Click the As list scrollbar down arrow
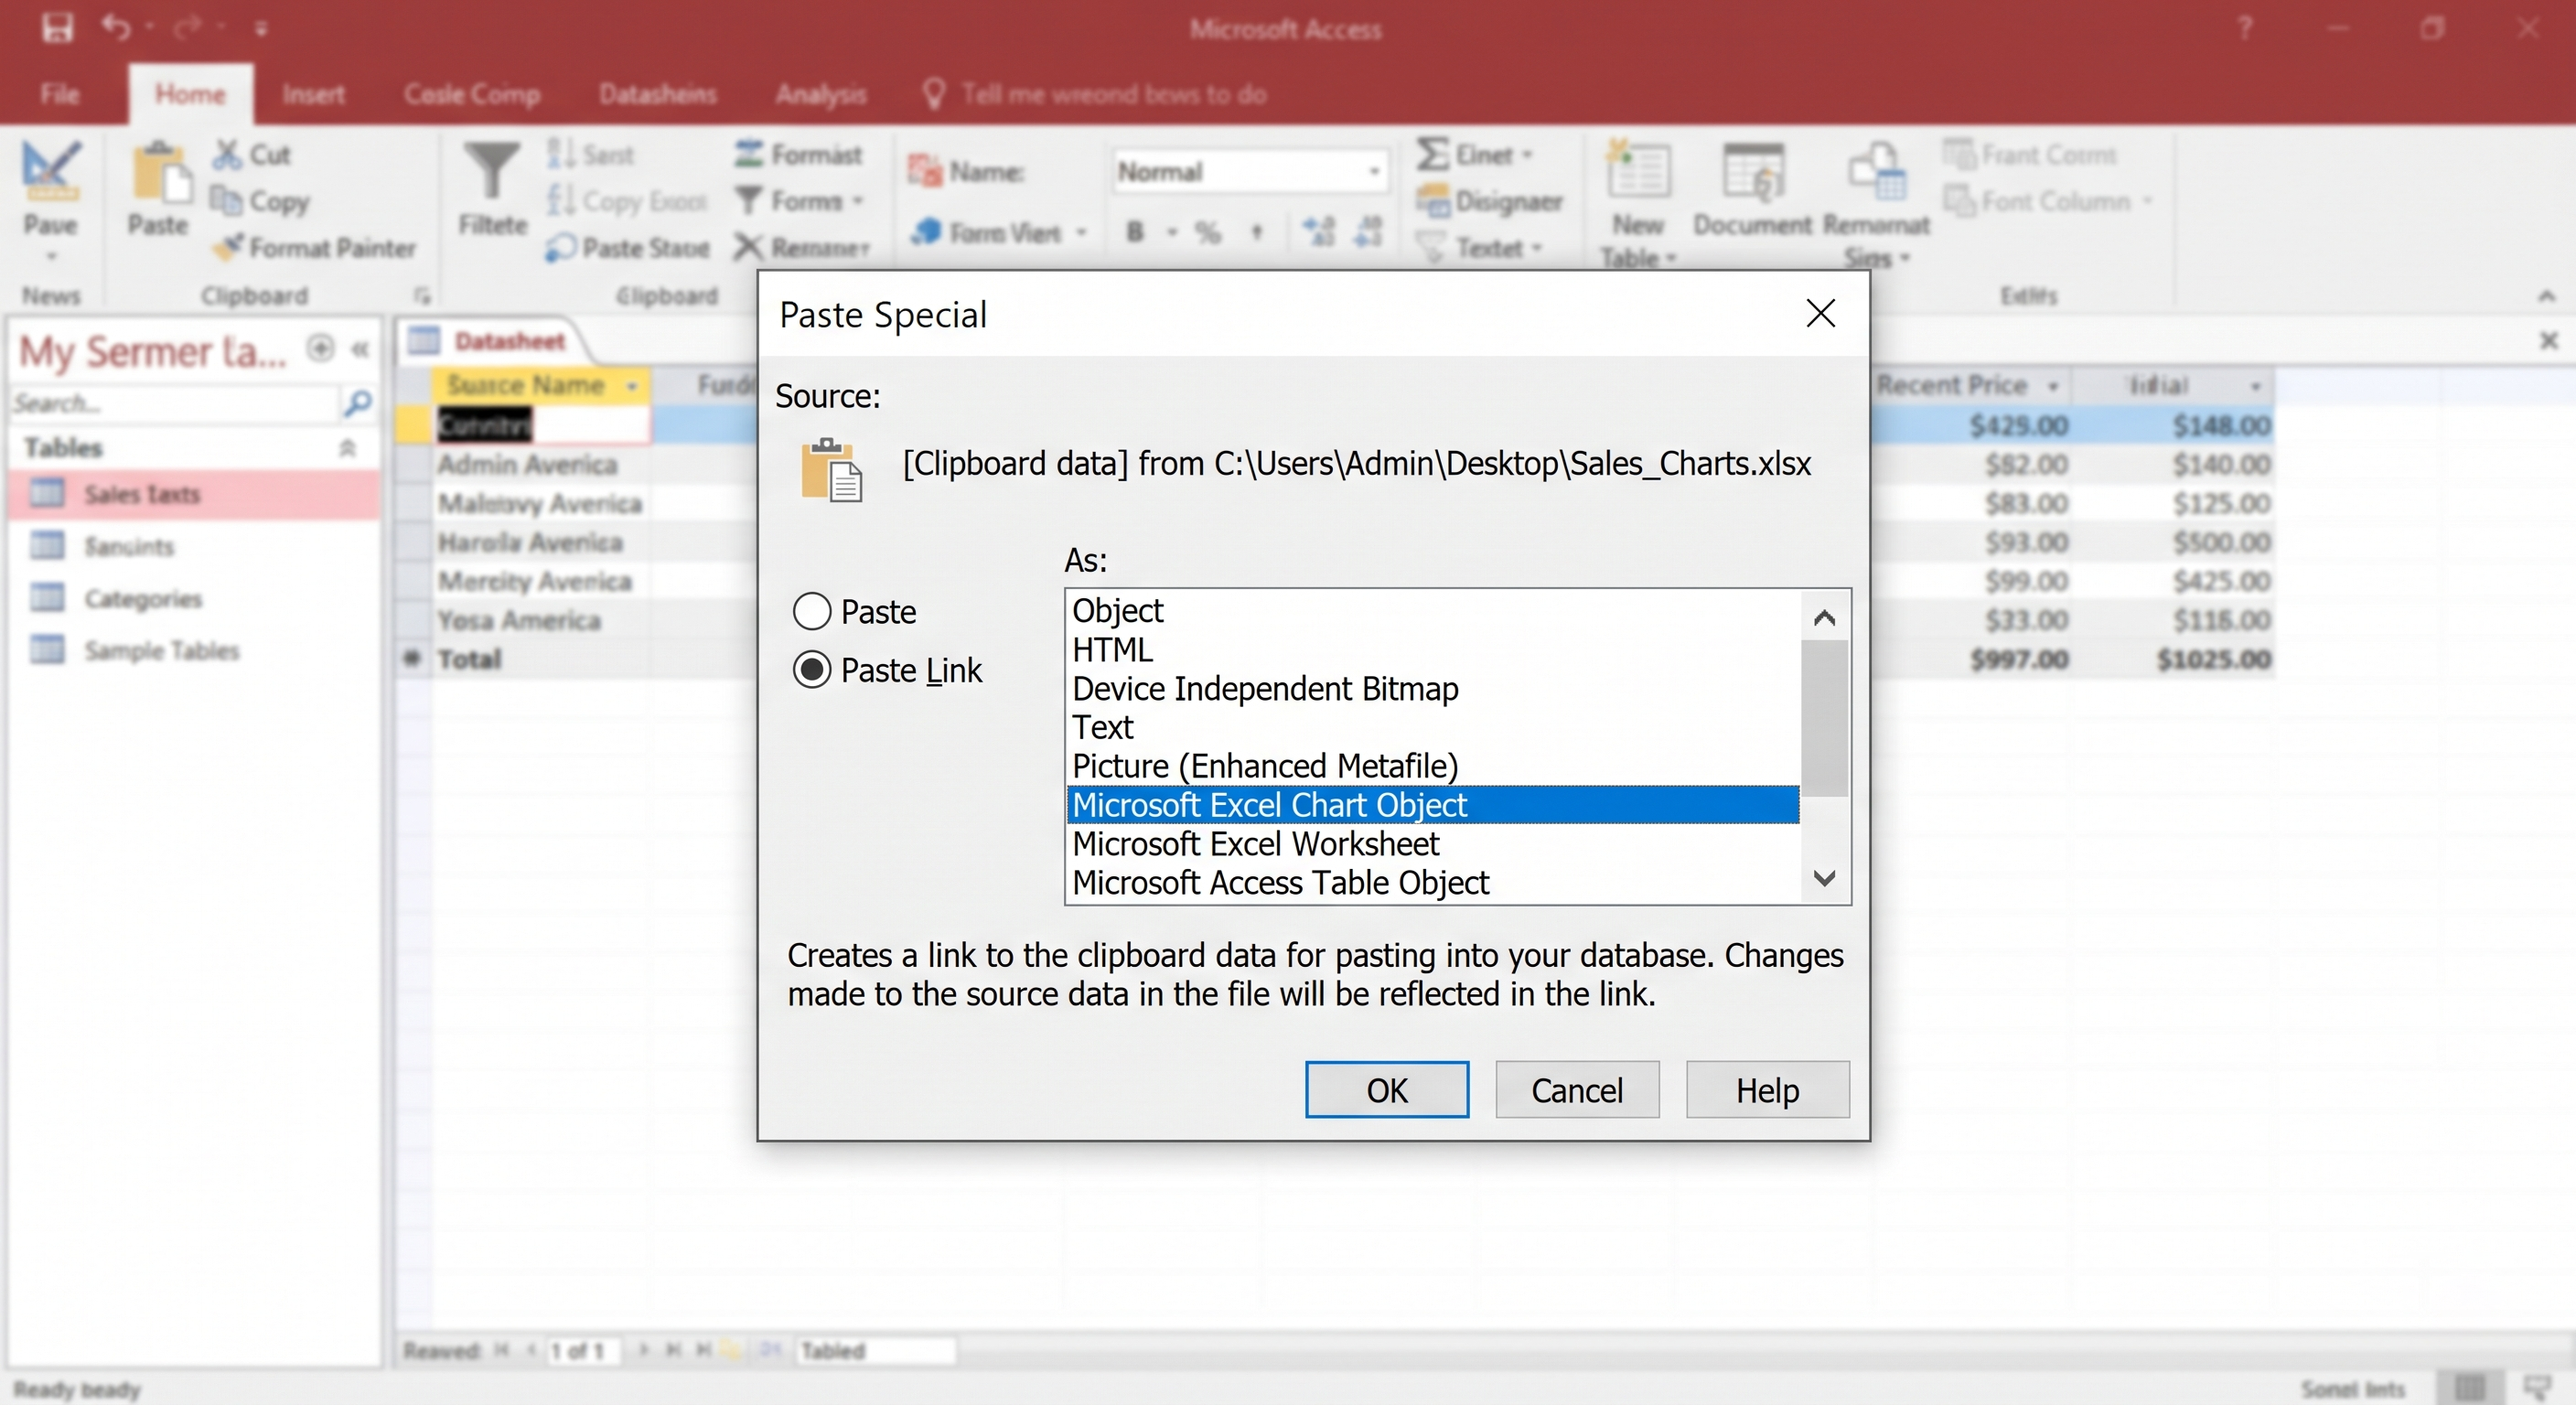The image size is (2576, 1405). (x=1825, y=879)
